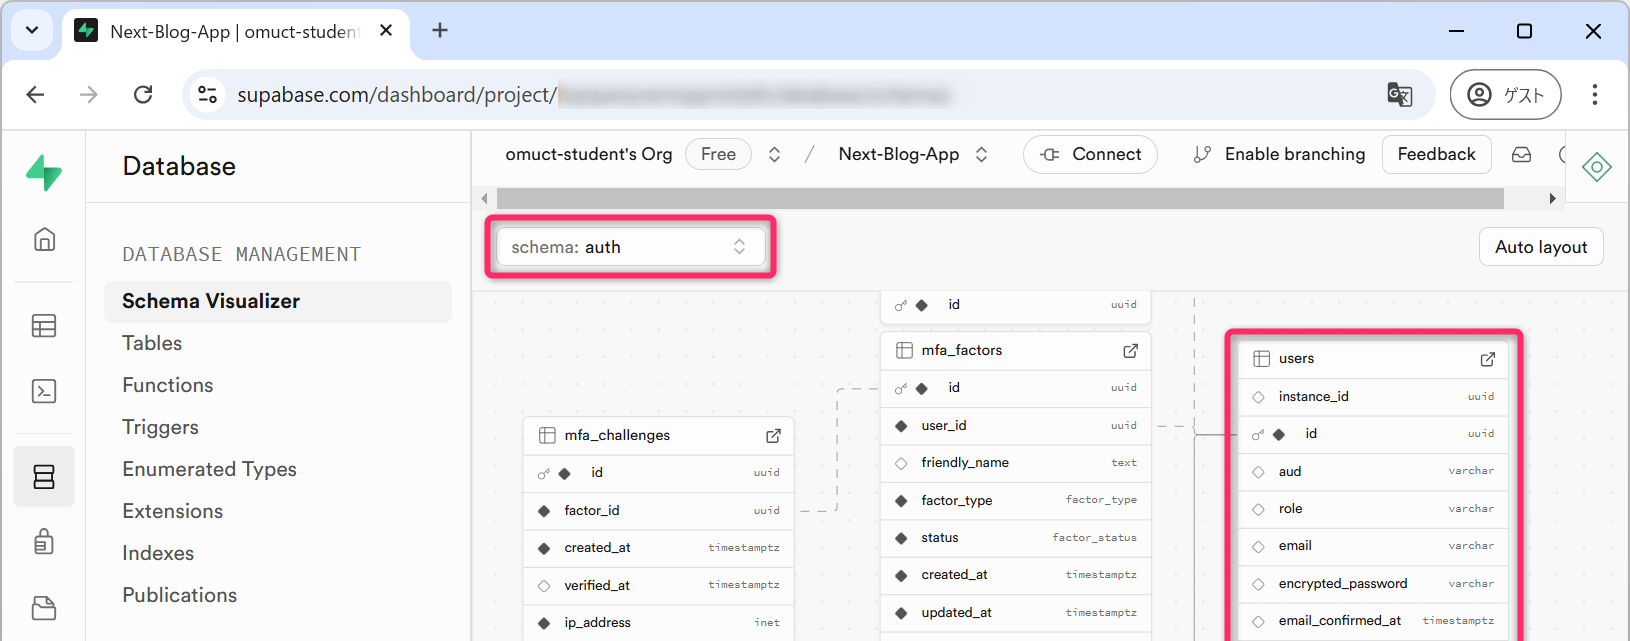Expand the schema: auth selector
1630x641 pixels.
point(630,247)
